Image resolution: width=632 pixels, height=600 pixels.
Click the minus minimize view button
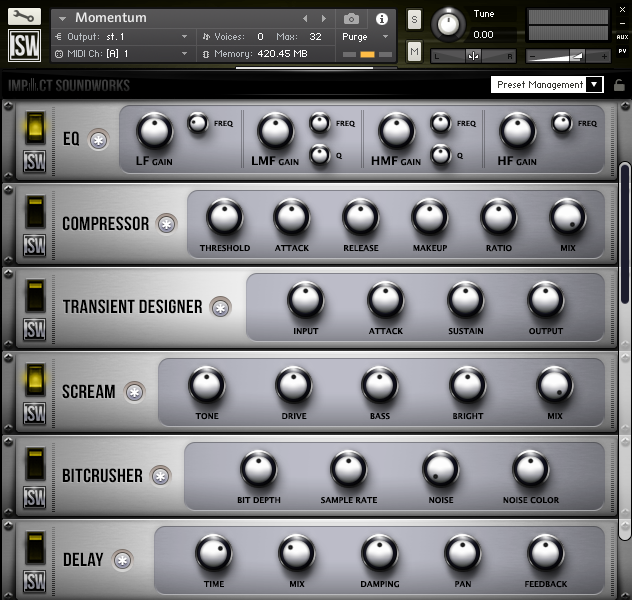(622, 24)
